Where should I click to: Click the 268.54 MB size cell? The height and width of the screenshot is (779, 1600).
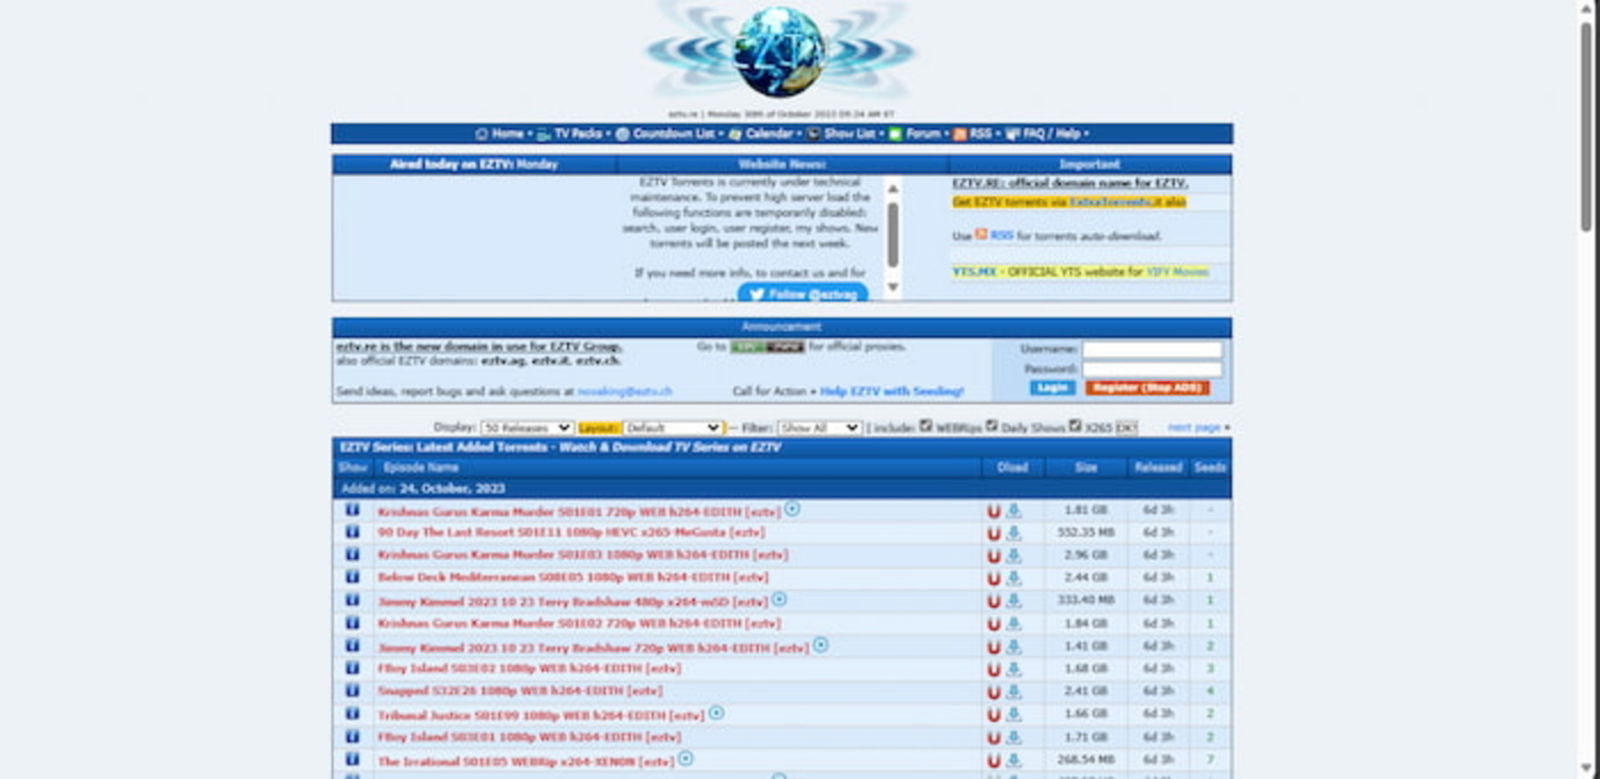[x=1086, y=760]
